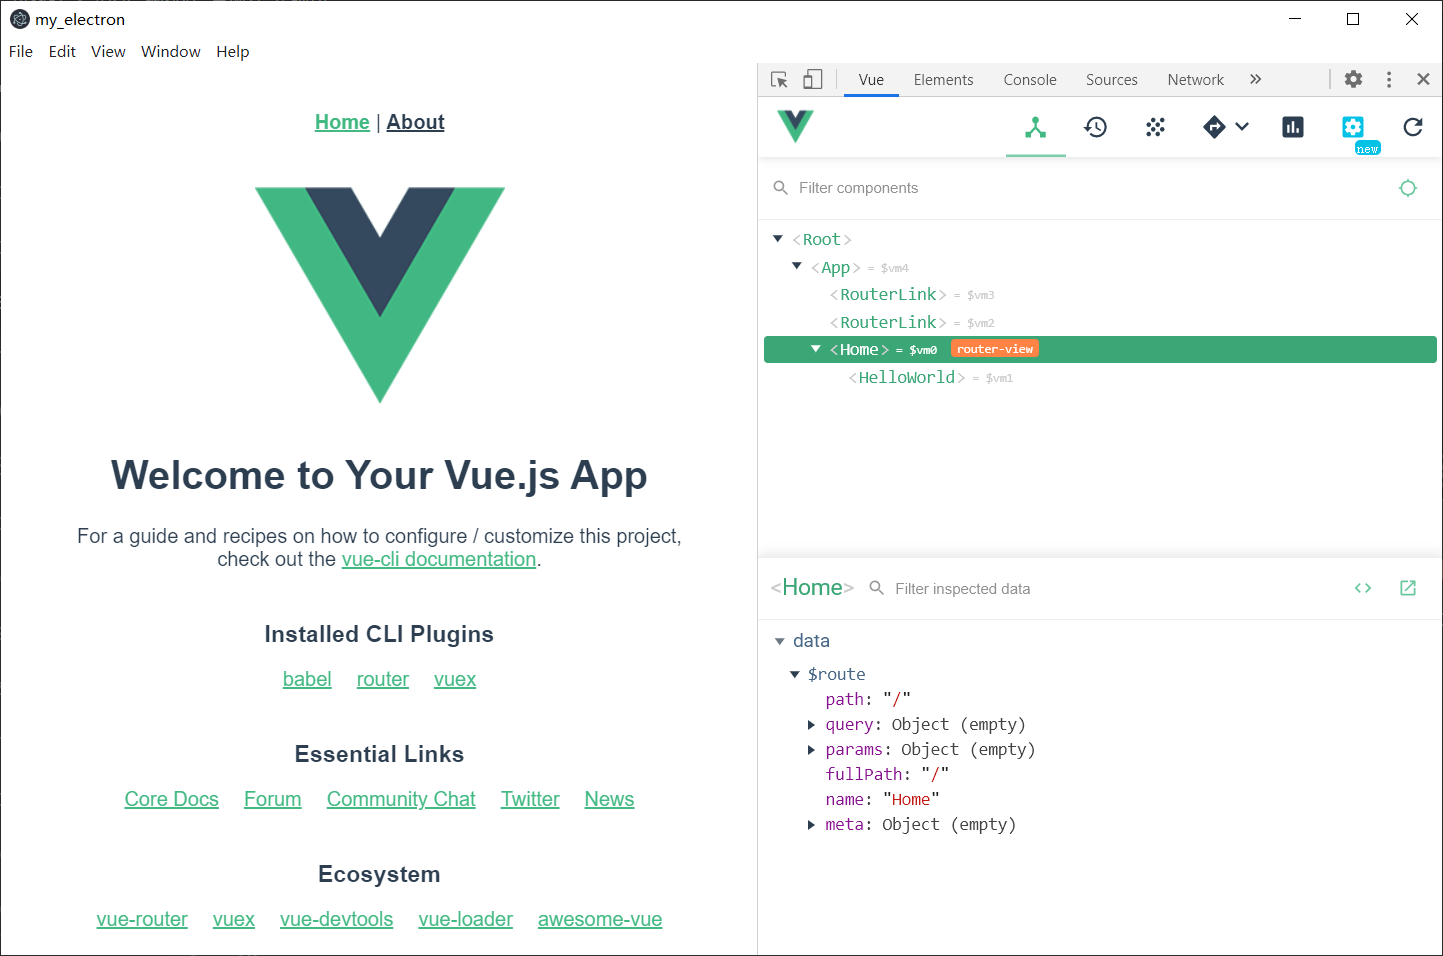Click the Select component in page target icon

[x=1408, y=188]
